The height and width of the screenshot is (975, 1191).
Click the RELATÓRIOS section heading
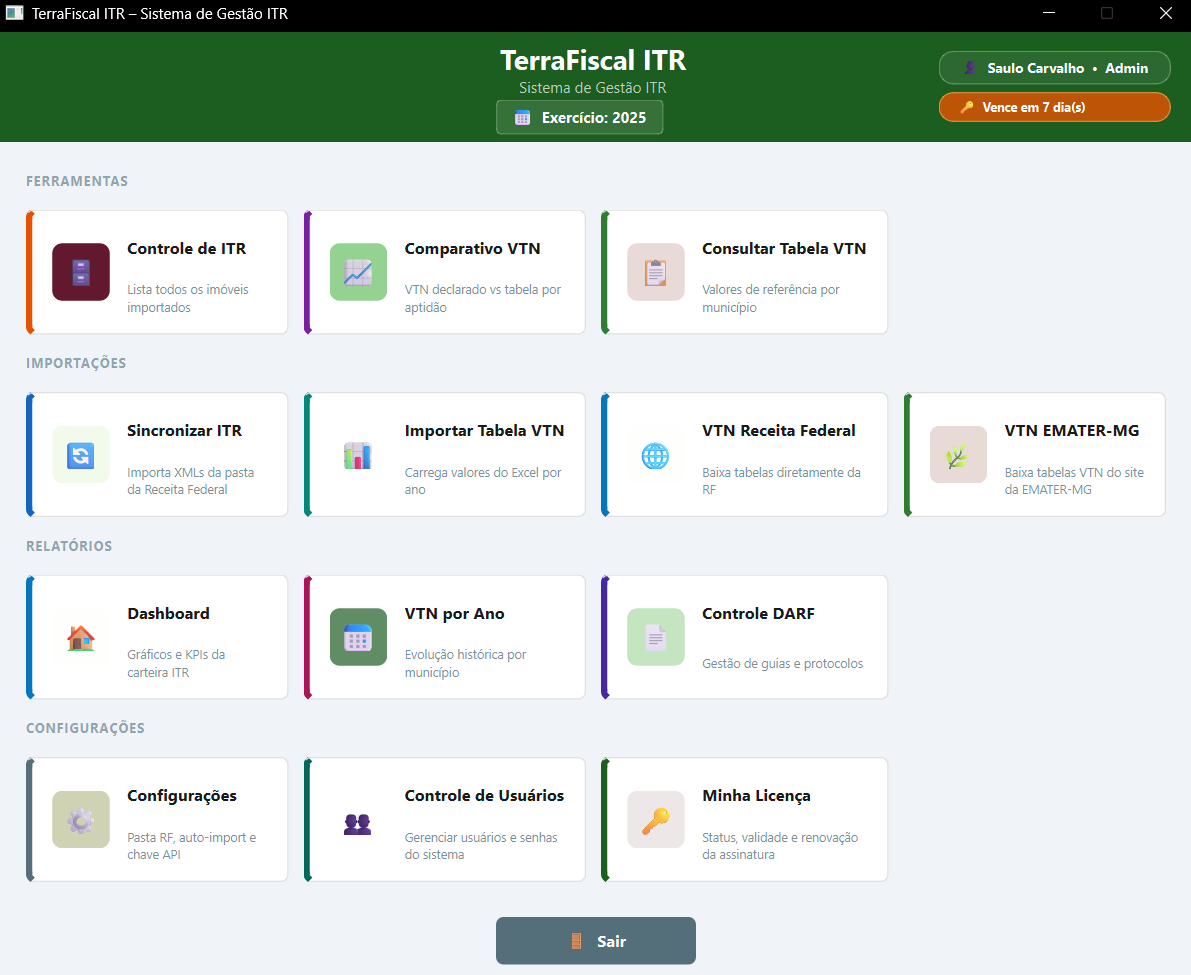click(x=69, y=546)
